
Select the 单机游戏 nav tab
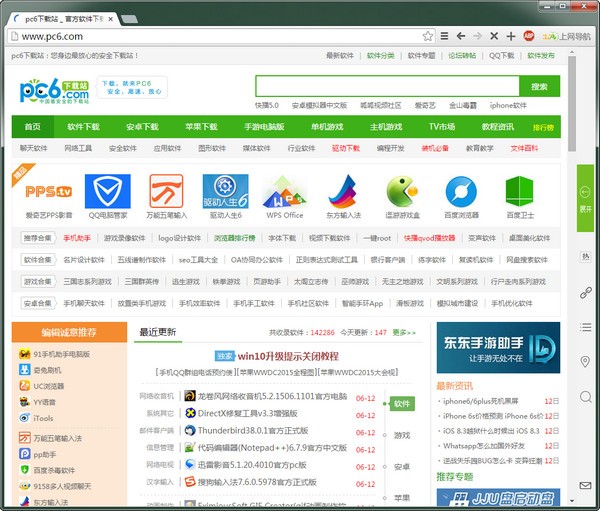point(327,127)
